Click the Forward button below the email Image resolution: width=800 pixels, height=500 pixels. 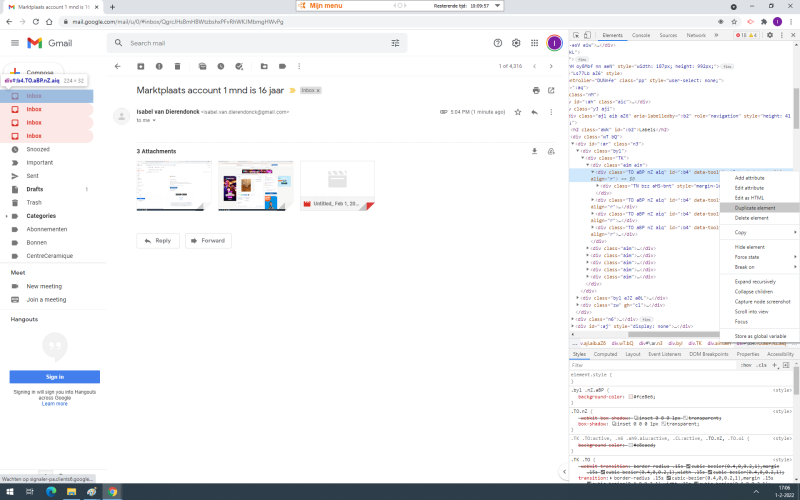tap(208, 241)
